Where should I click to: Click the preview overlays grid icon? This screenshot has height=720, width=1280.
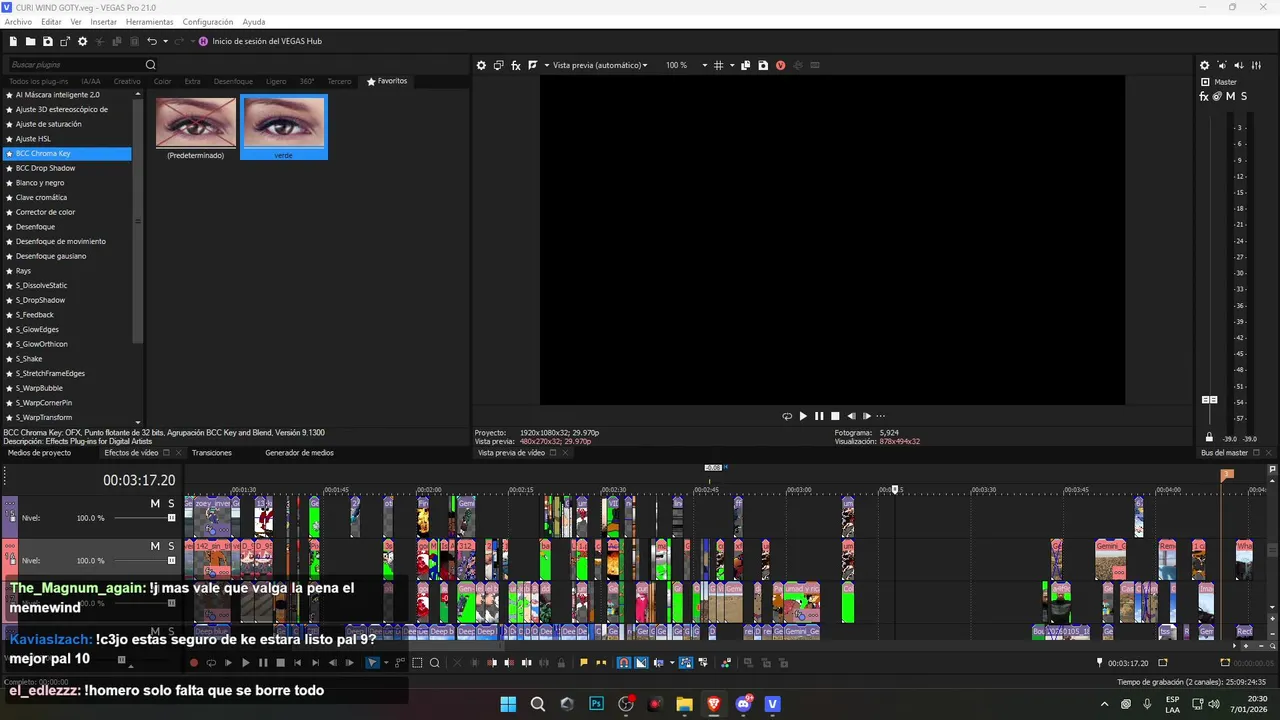tap(717, 65)
